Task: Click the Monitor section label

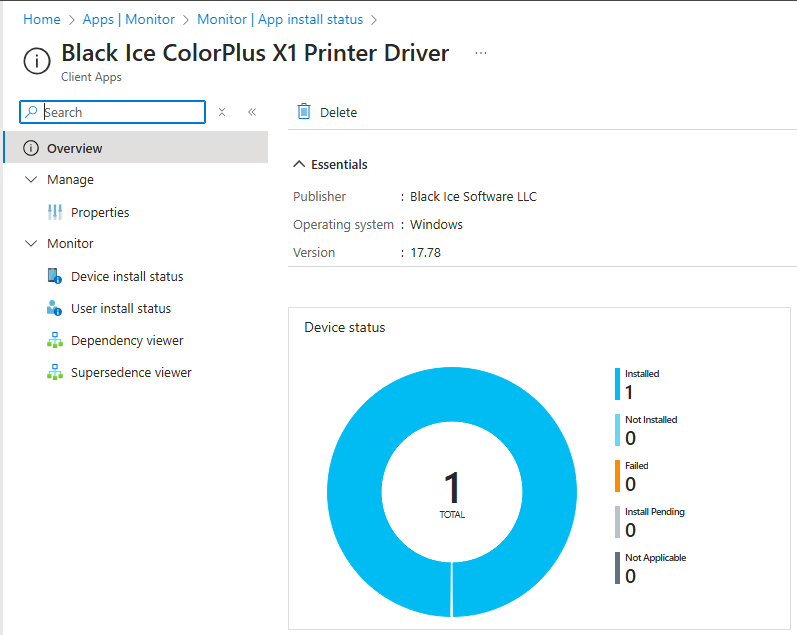Action: tap(70, 244)
